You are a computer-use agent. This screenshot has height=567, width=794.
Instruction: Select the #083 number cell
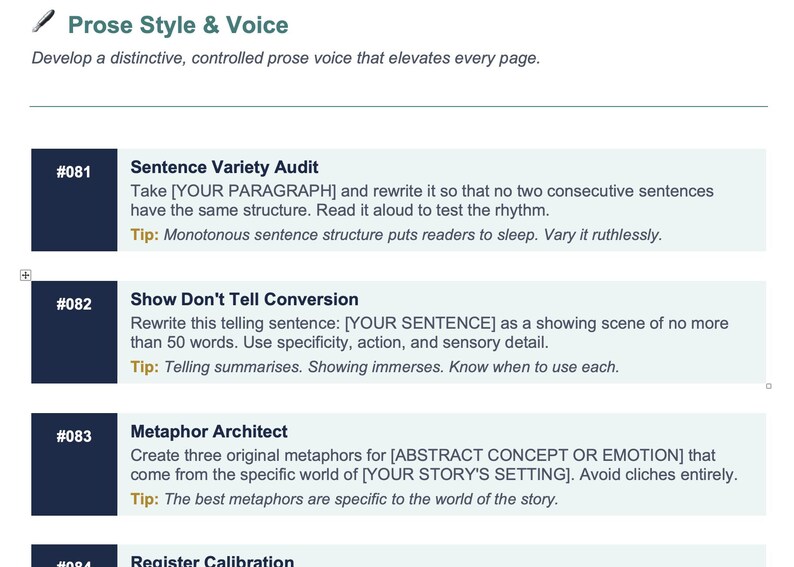(74, 464)
